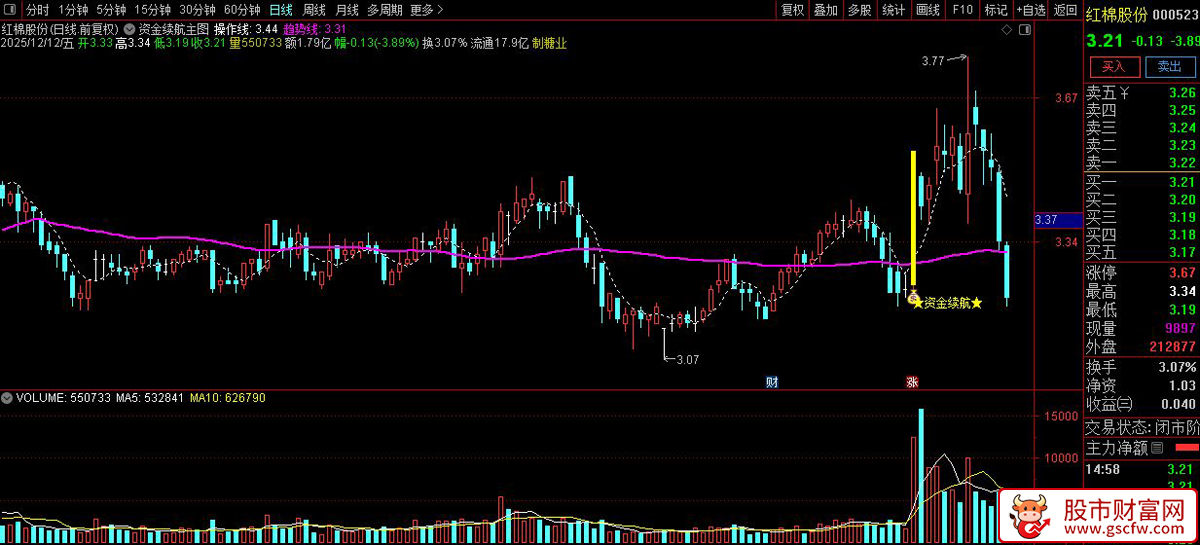Click the 复权 toolbar button

pos(793,10)
